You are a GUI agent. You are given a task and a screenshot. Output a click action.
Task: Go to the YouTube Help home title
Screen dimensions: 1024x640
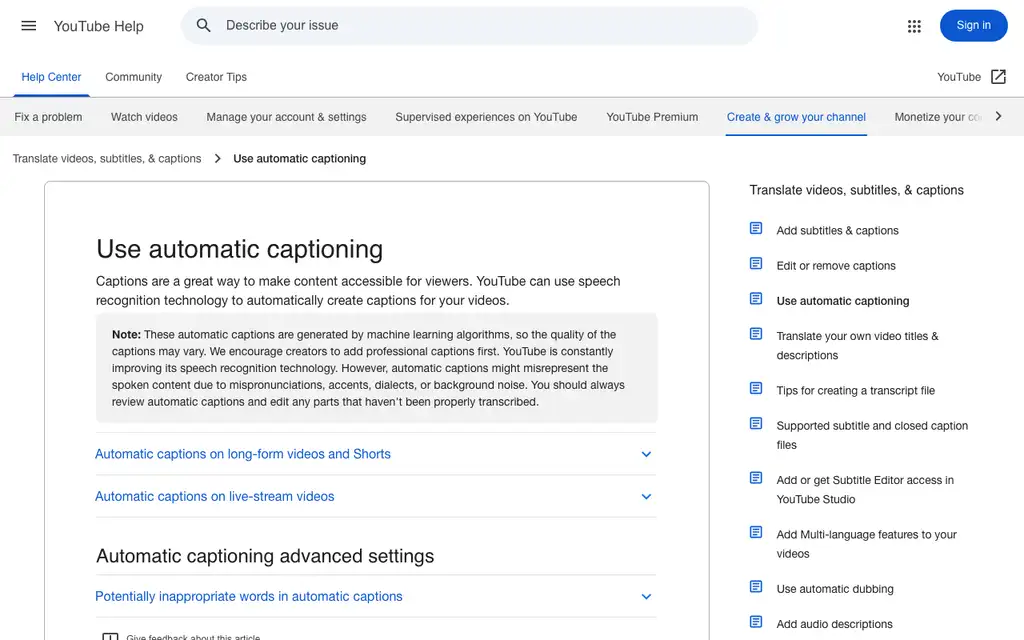coord(99,26)
